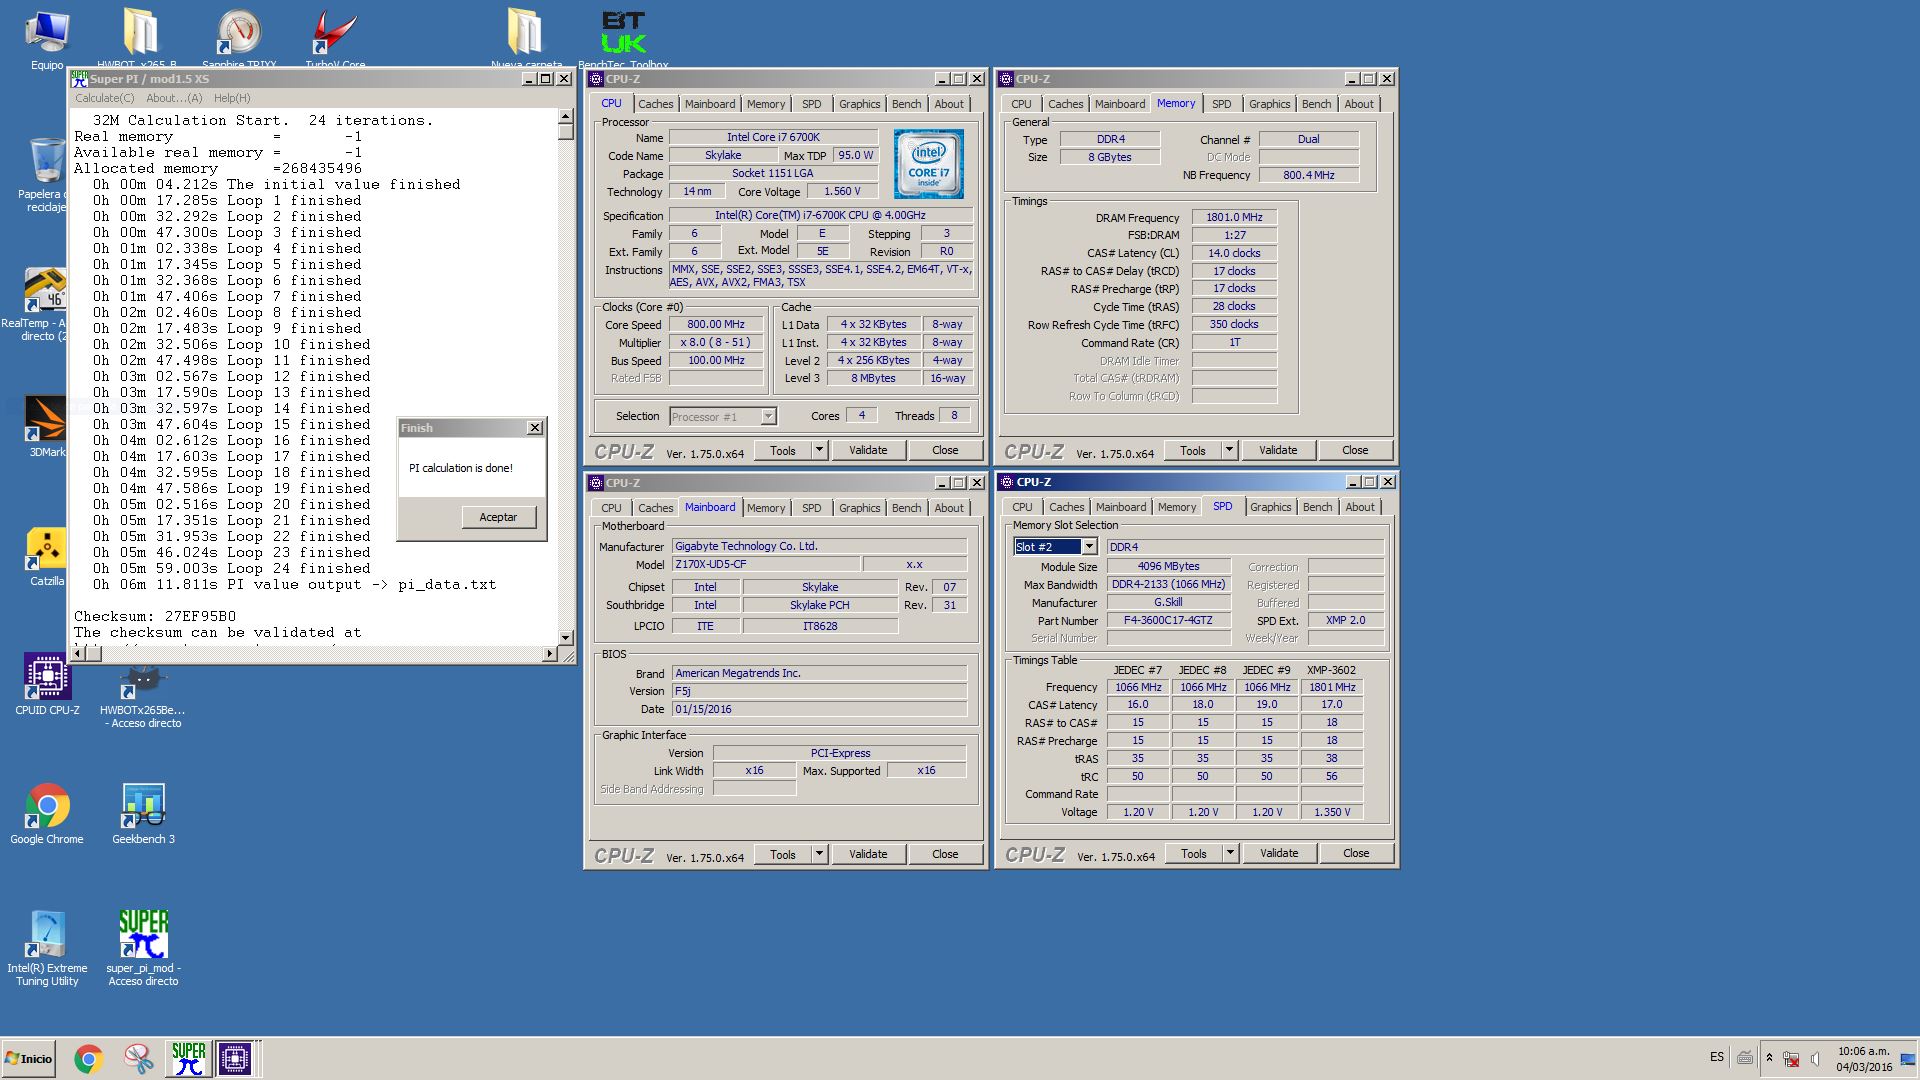The image size is (1920, 1080).
Task: Click Super PI taskbar button
Action: point(188,1059)
